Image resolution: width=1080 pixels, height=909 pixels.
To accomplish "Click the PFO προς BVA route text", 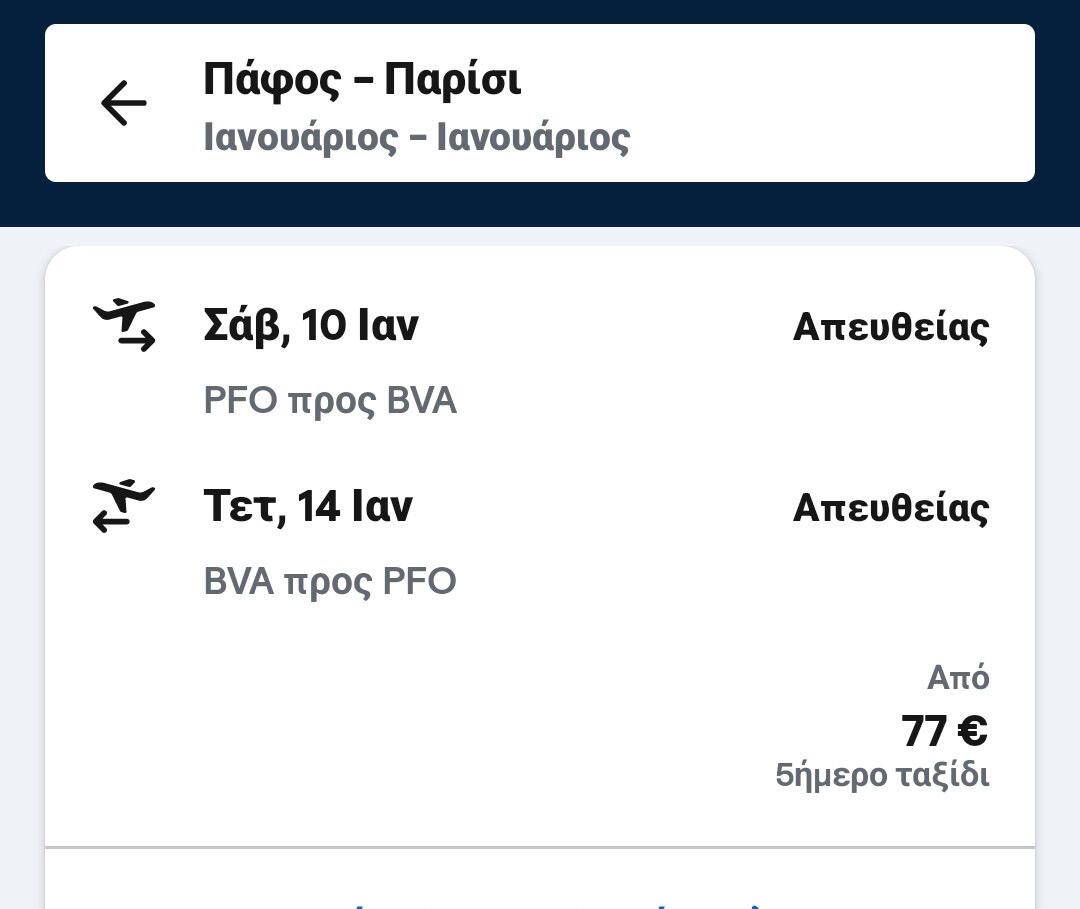I will coord(330,401).
